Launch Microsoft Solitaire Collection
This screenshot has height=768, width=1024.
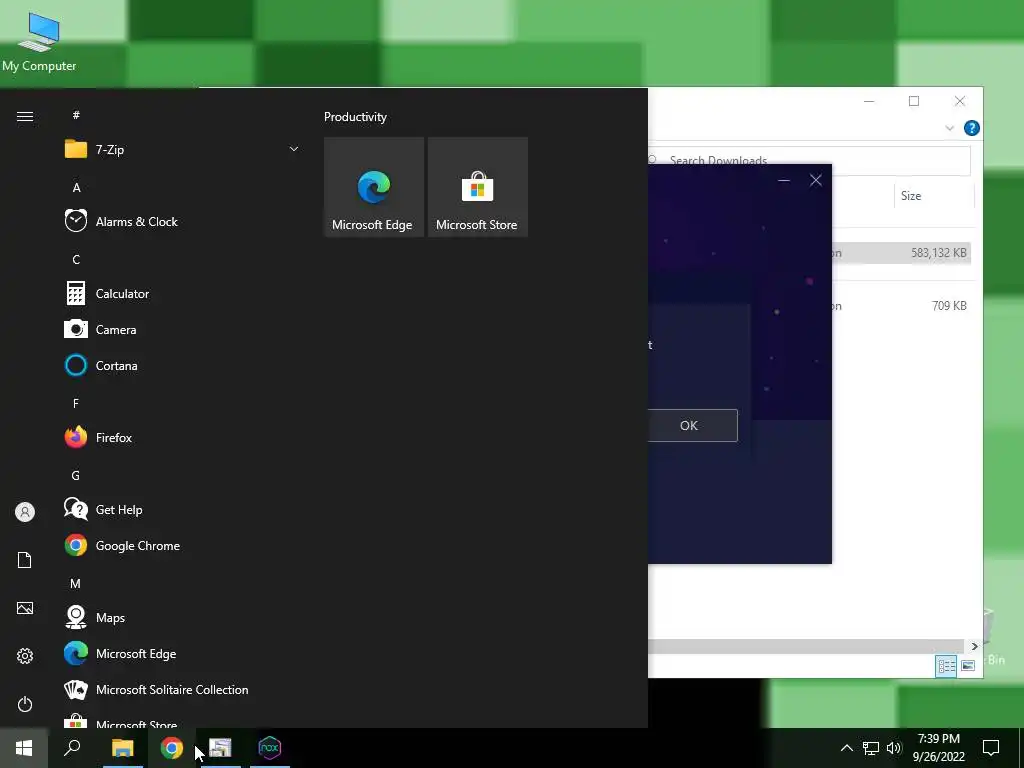click(181, 690)
